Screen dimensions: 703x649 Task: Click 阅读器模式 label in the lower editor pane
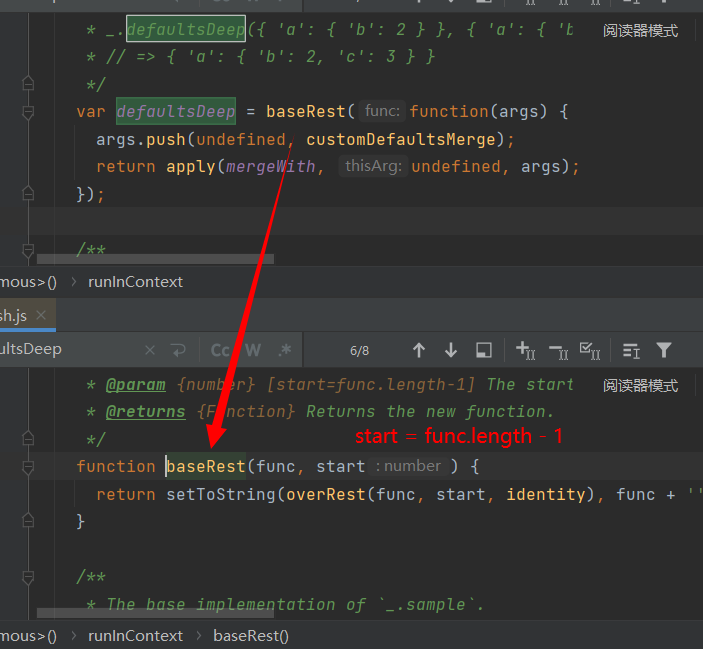[640, 386]
